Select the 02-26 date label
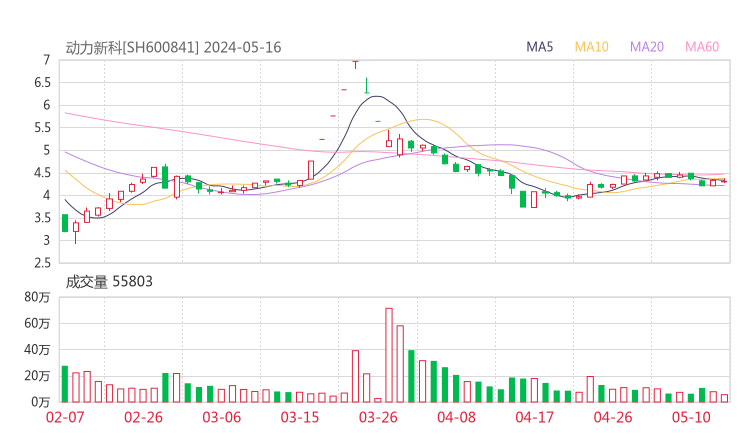 coord(143,417)
